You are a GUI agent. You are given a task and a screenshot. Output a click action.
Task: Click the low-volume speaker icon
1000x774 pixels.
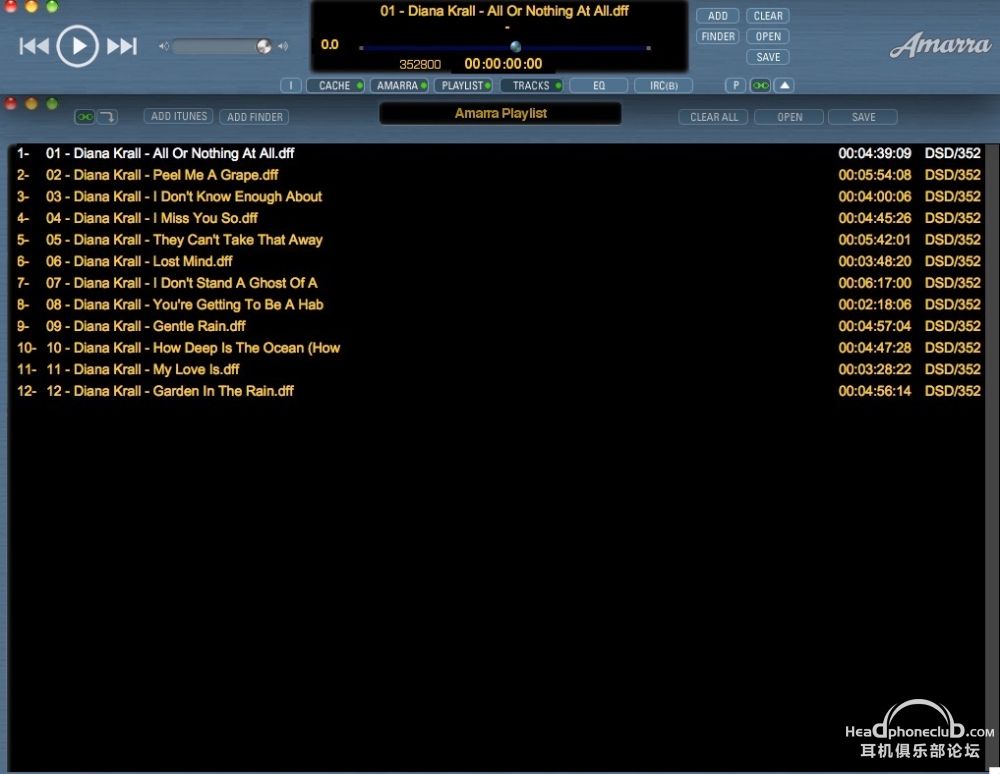164,46
